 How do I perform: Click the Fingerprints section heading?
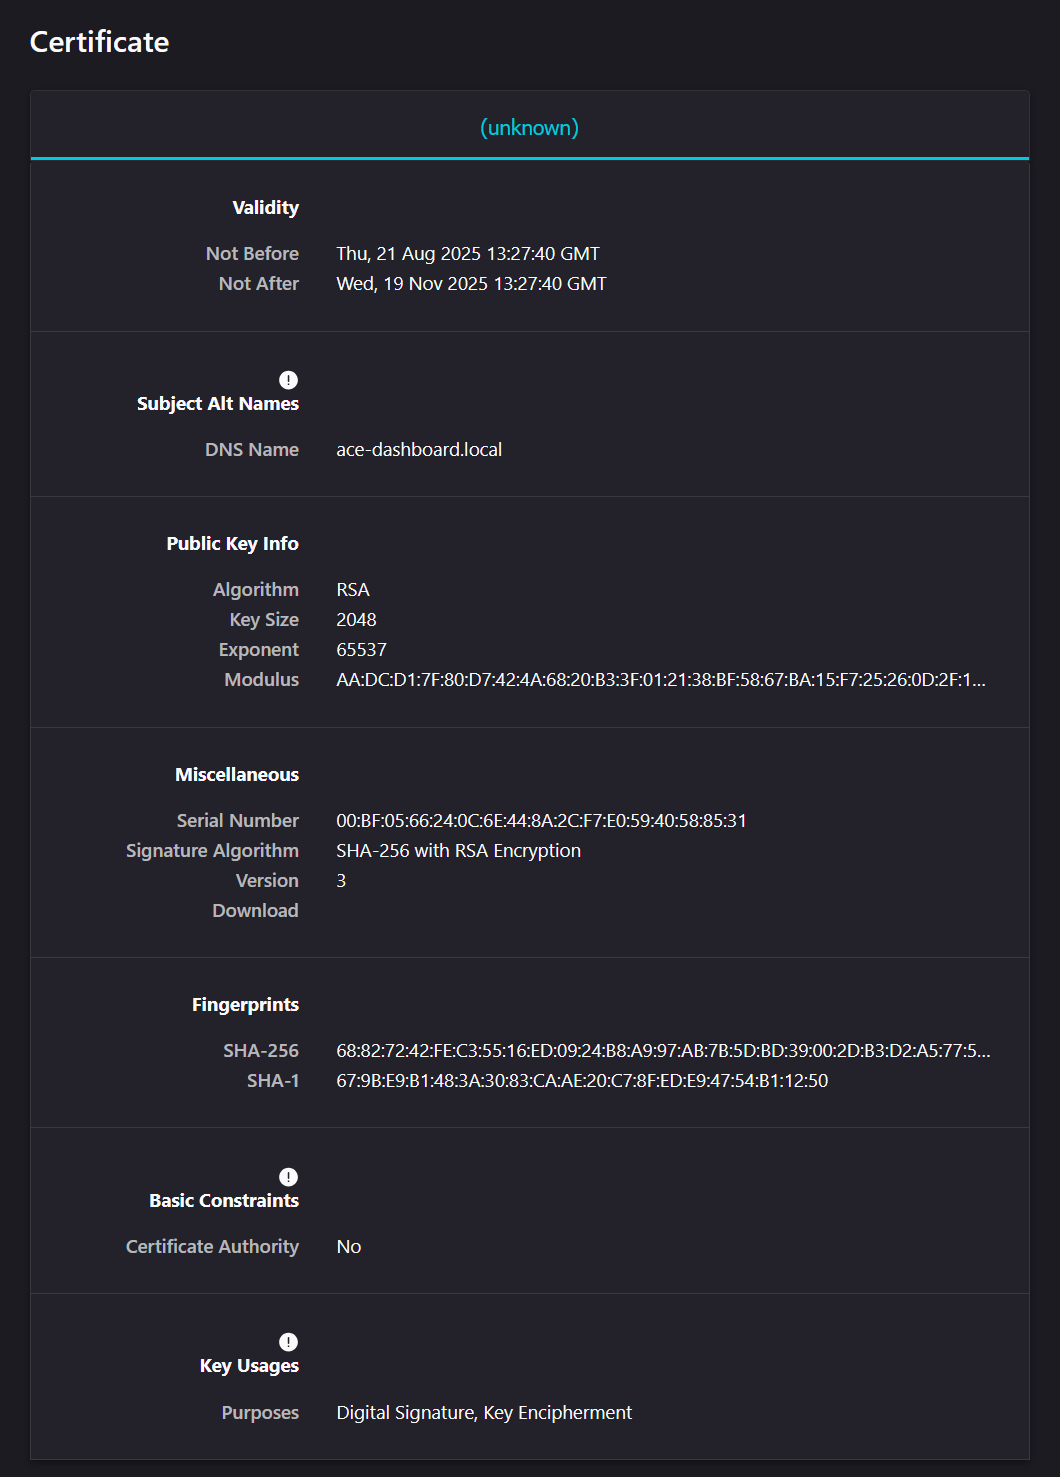[245, 1005]
